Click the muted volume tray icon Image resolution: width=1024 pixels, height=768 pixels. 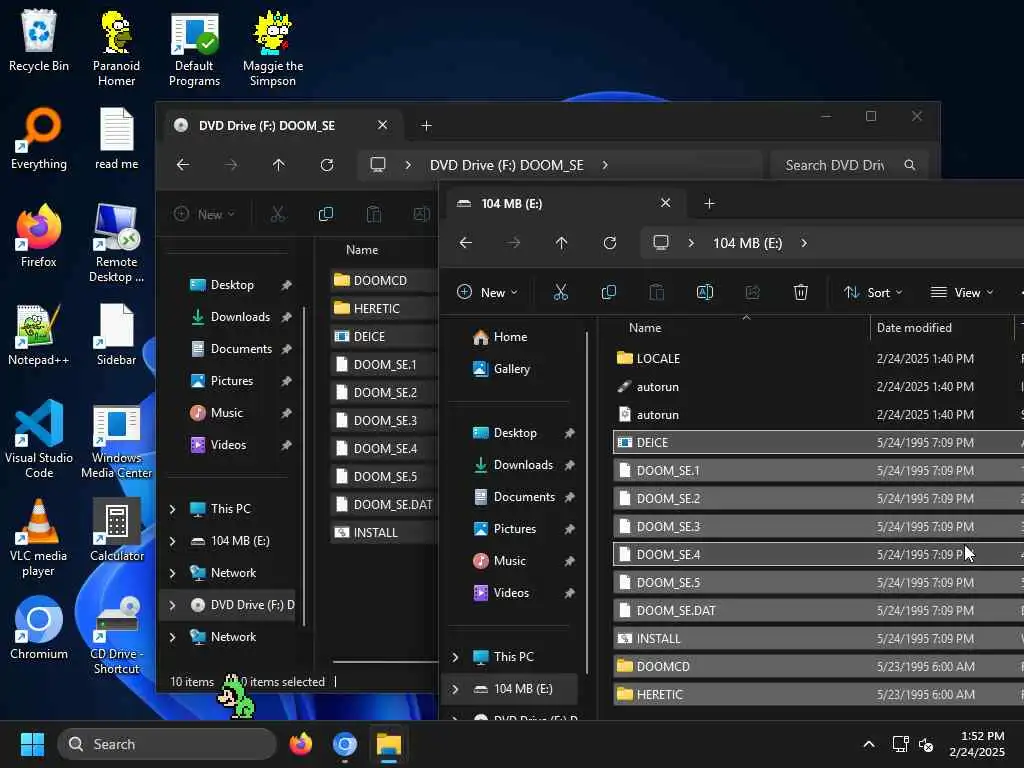926,744
